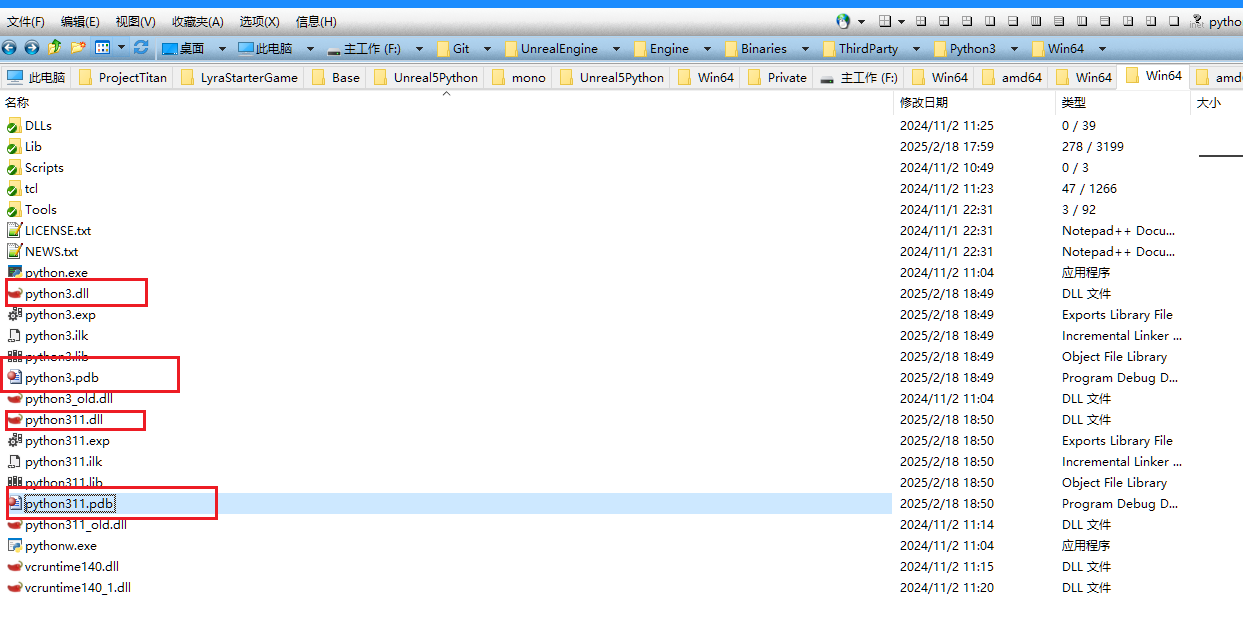Click the globe internet icon
The image size is (1243, 619).
pyautogui.click(x=842, y=21)
